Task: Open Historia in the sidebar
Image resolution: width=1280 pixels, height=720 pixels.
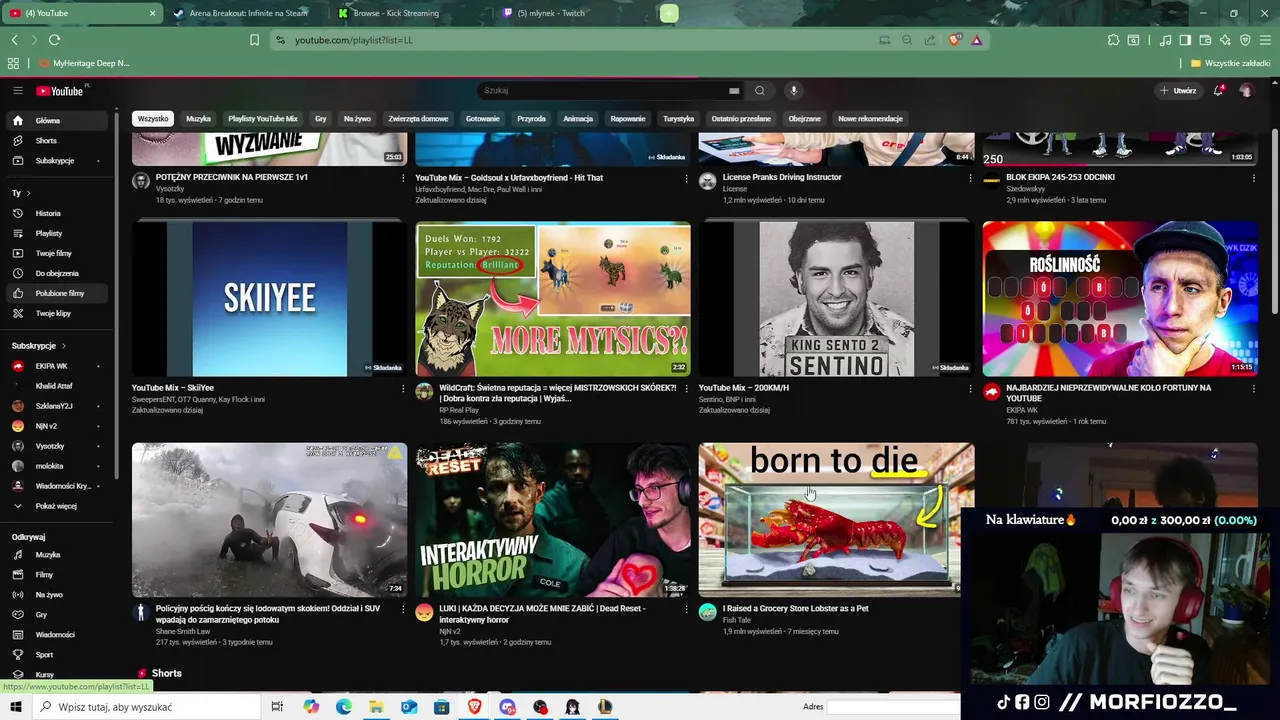Action: click(58, 213)
